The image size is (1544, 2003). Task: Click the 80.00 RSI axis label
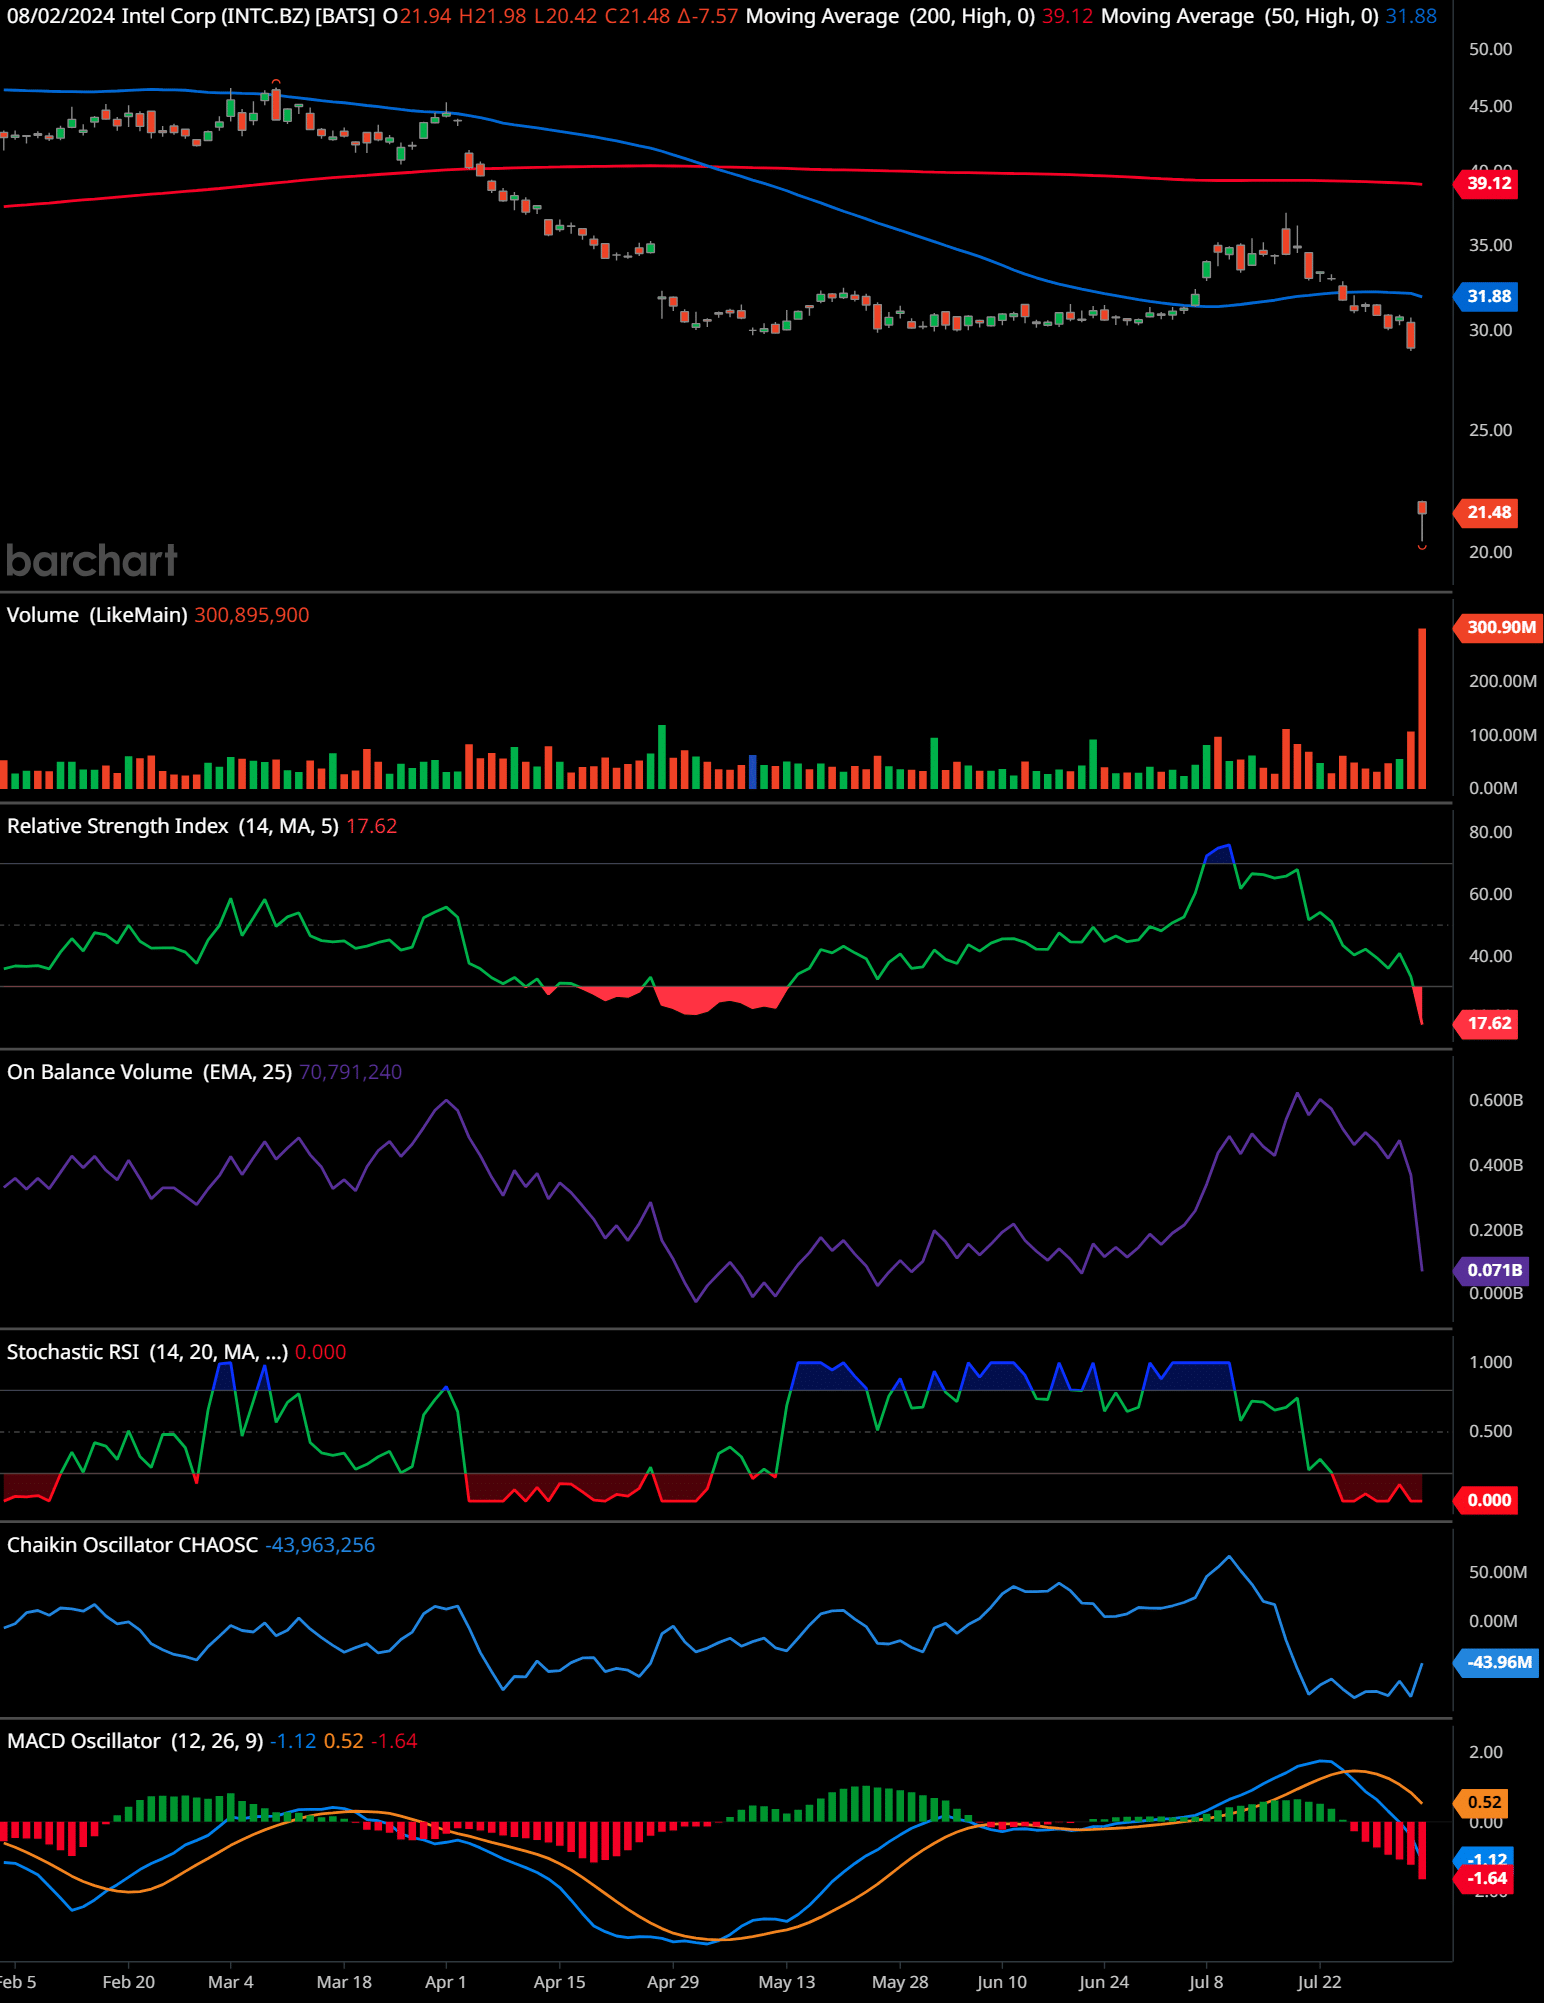coord(1490,832)
